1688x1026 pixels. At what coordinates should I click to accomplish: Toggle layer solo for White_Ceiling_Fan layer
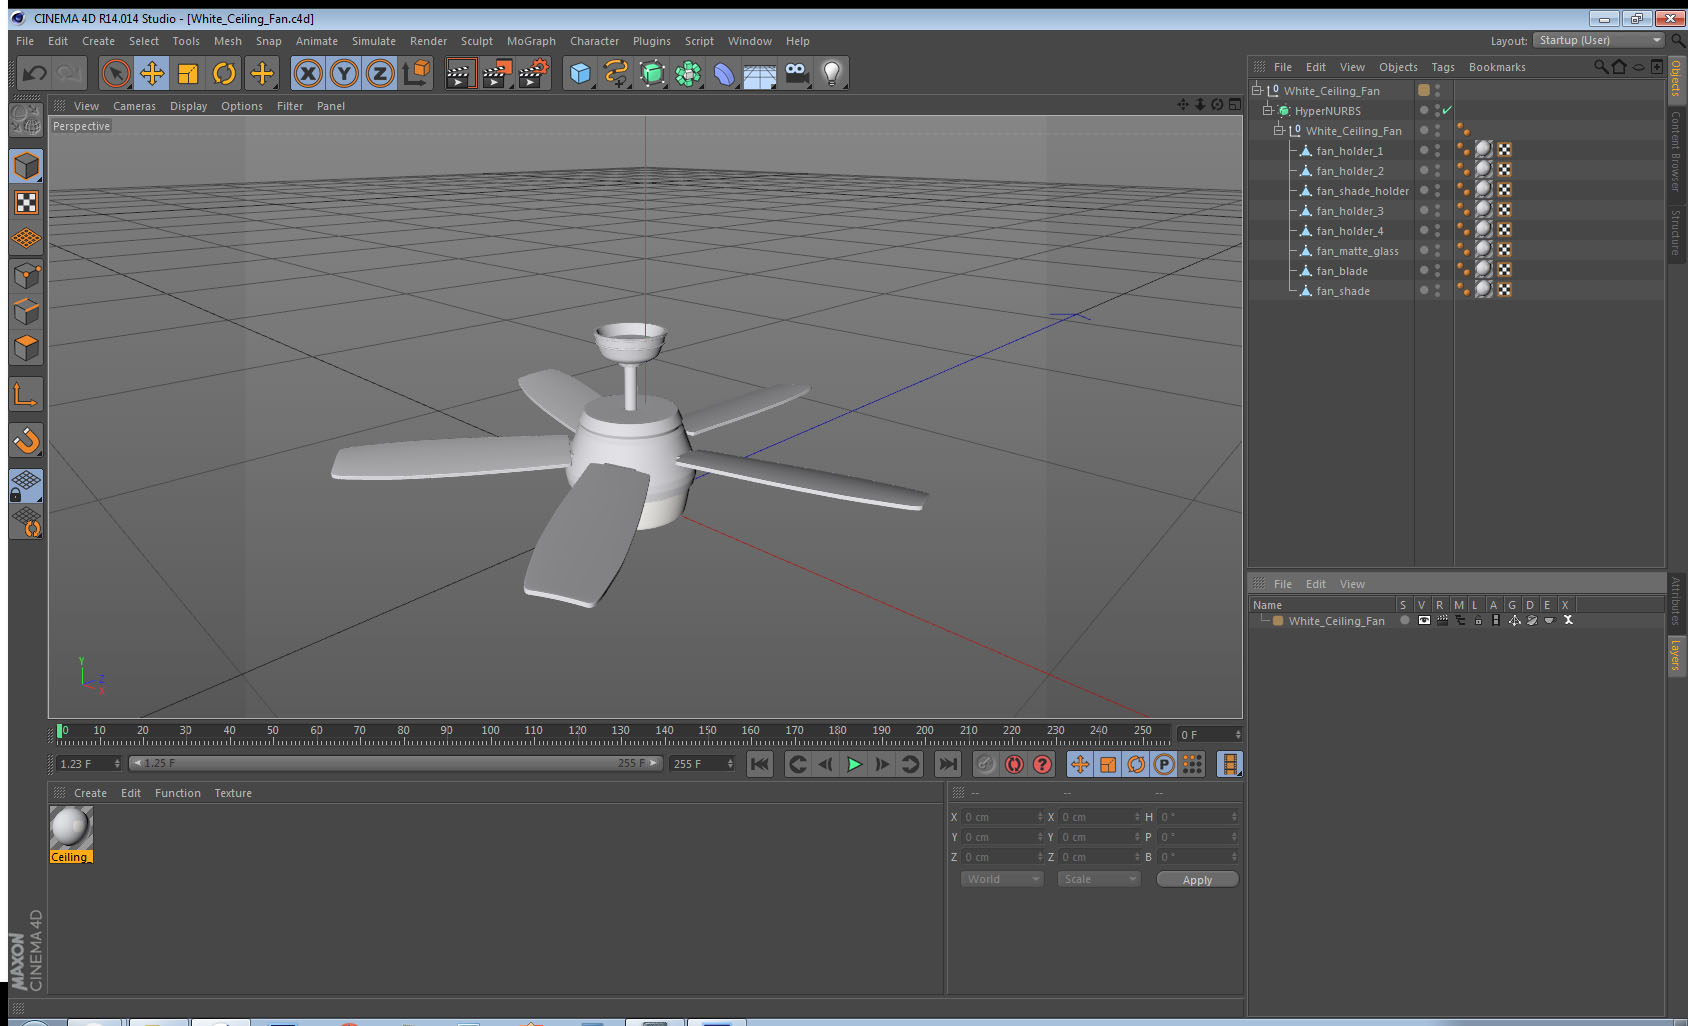(1405, 620)
